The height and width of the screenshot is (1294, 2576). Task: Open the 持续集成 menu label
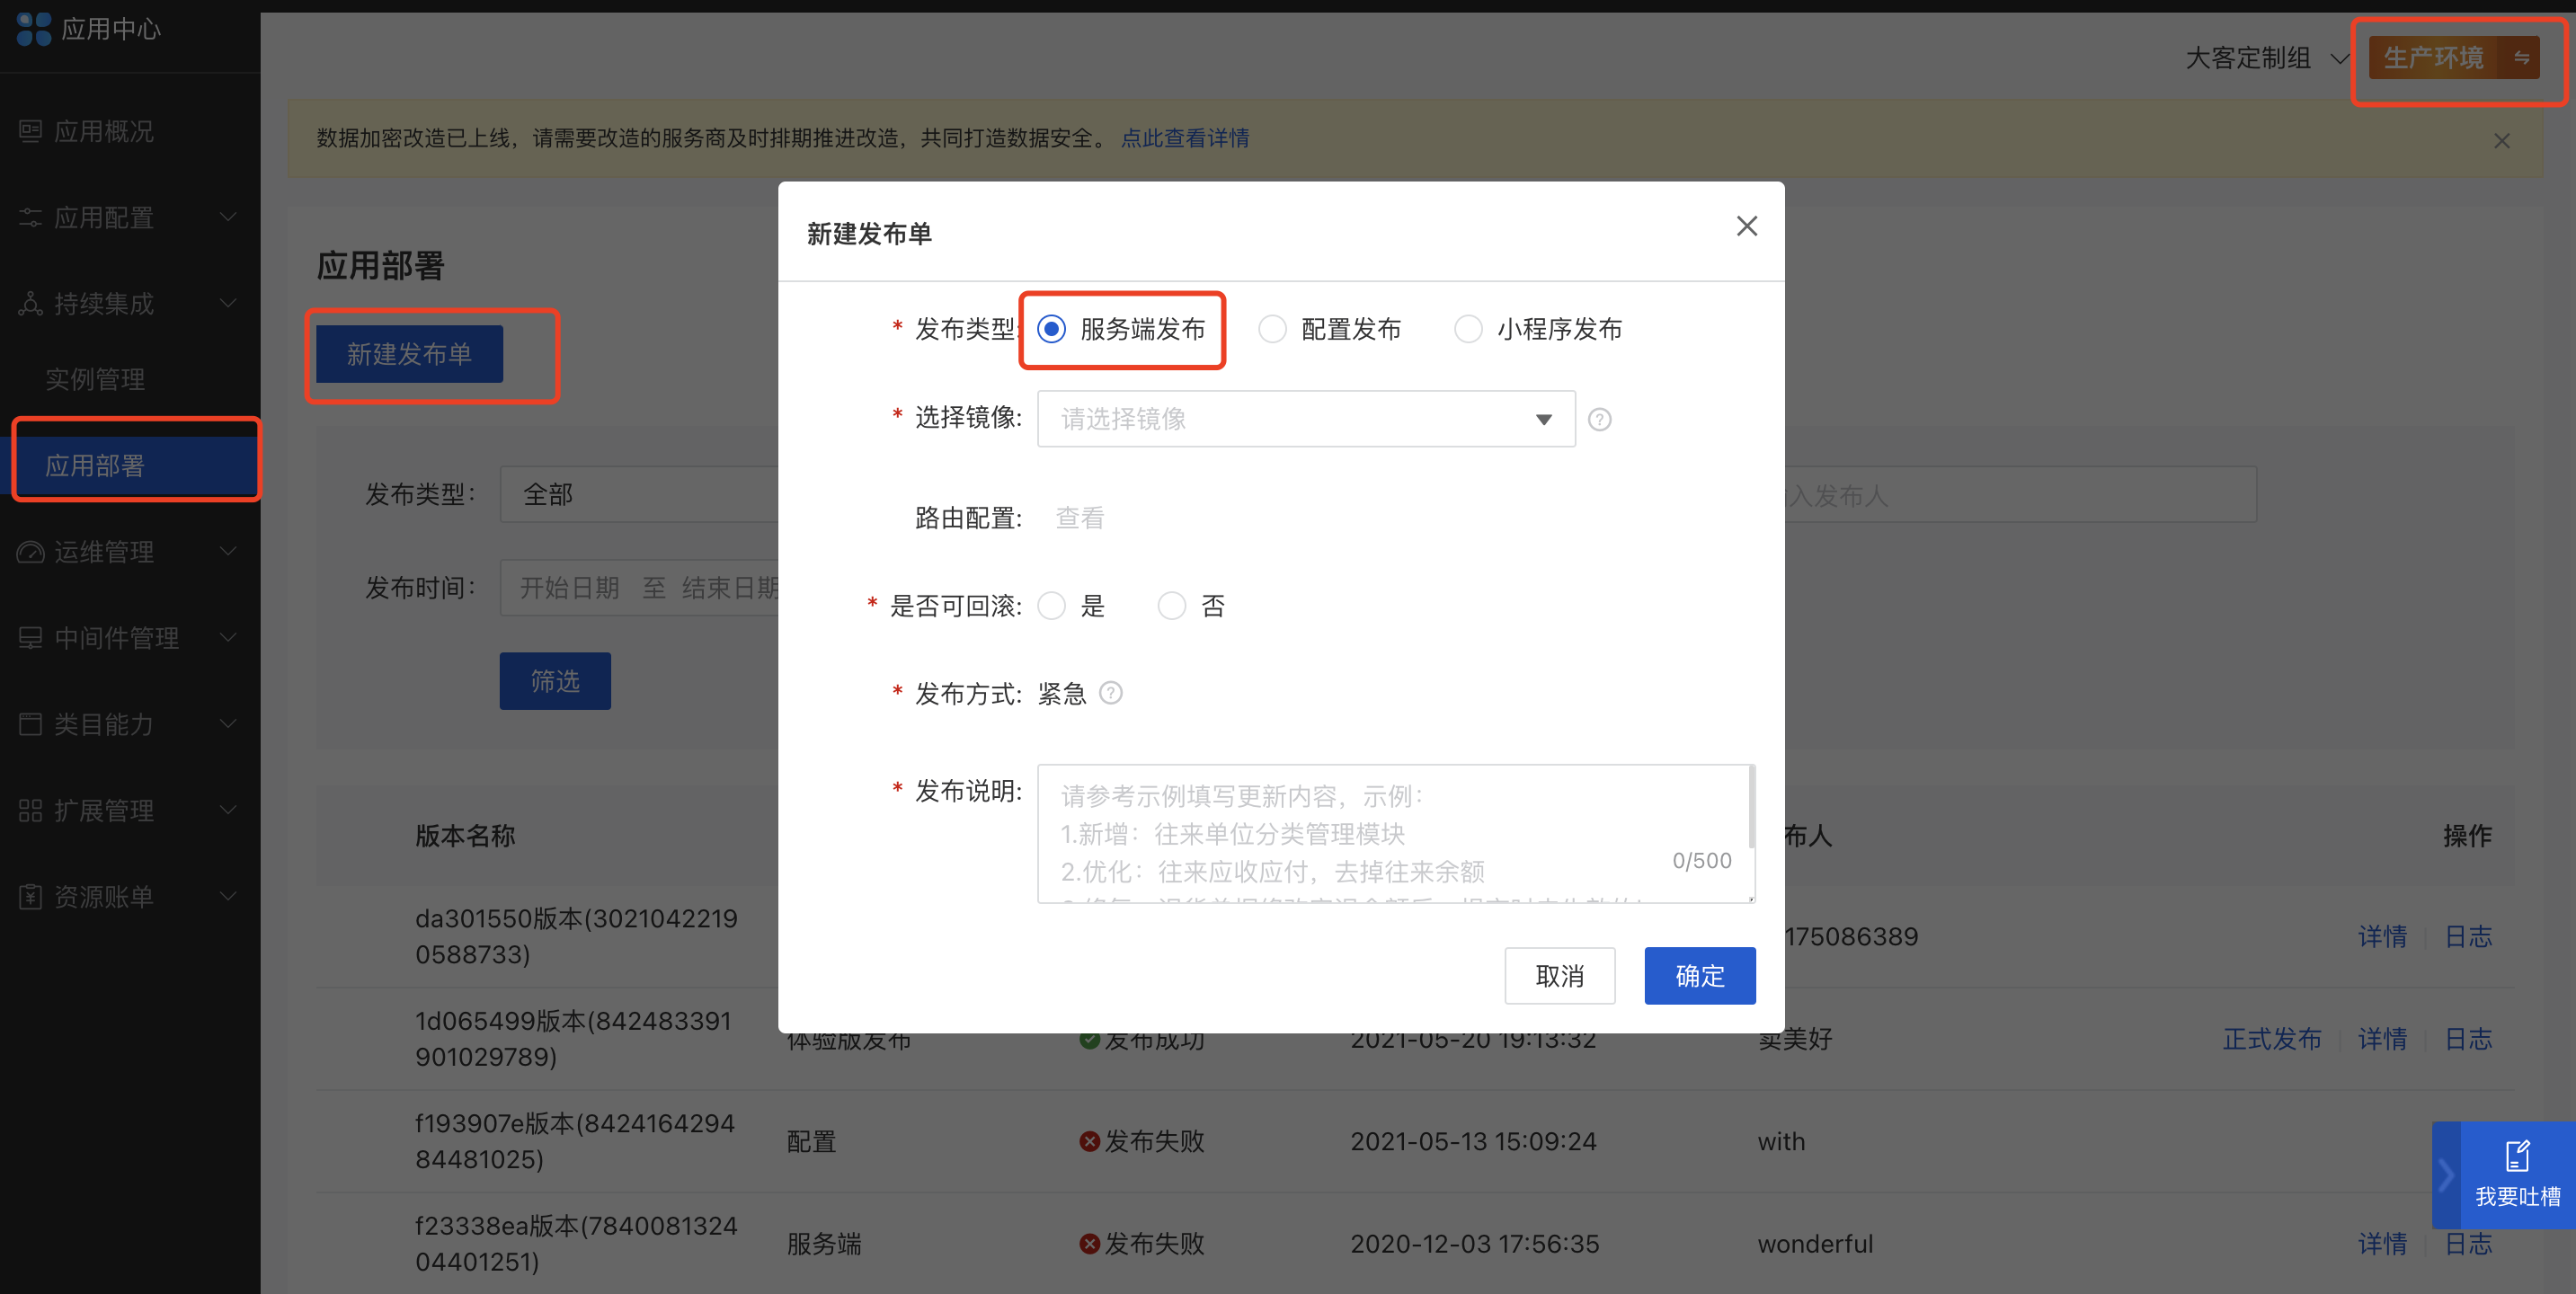point(104,303)
